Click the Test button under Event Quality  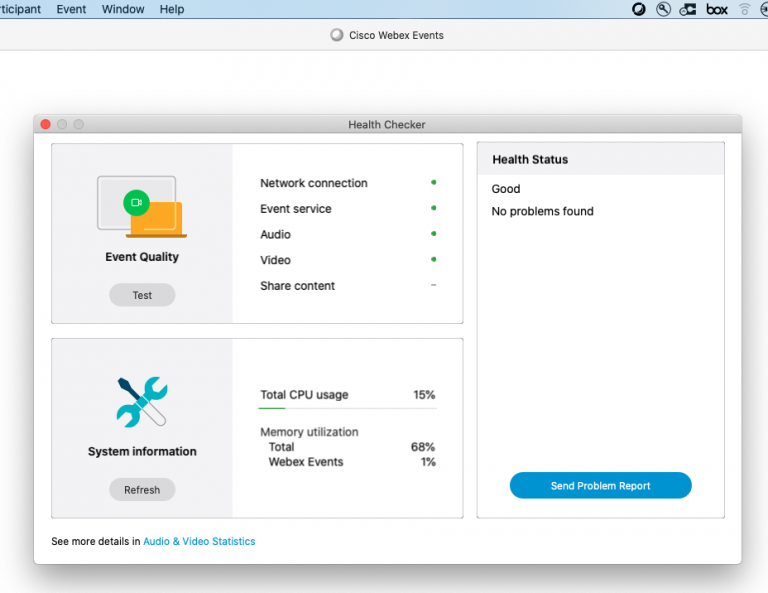[x=142, y=295]
